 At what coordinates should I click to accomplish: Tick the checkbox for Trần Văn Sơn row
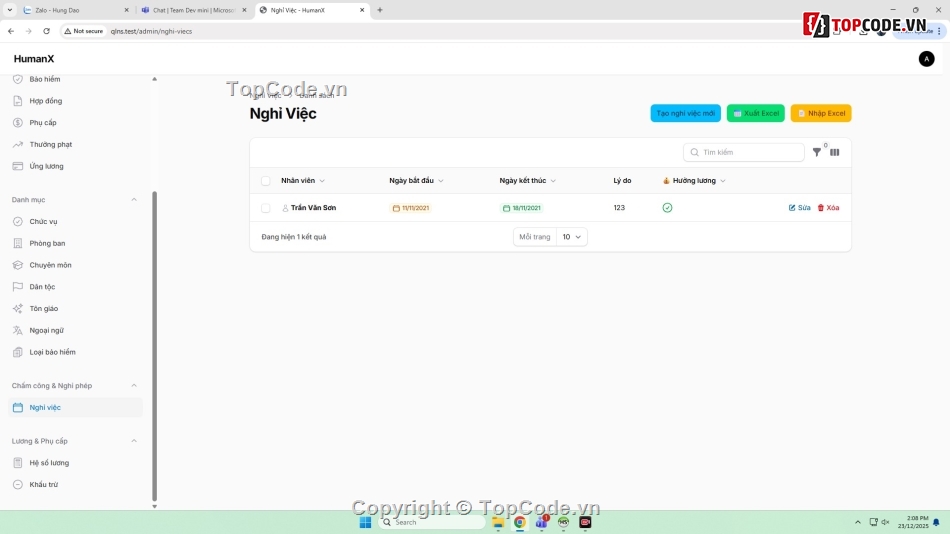pos(265,208)
